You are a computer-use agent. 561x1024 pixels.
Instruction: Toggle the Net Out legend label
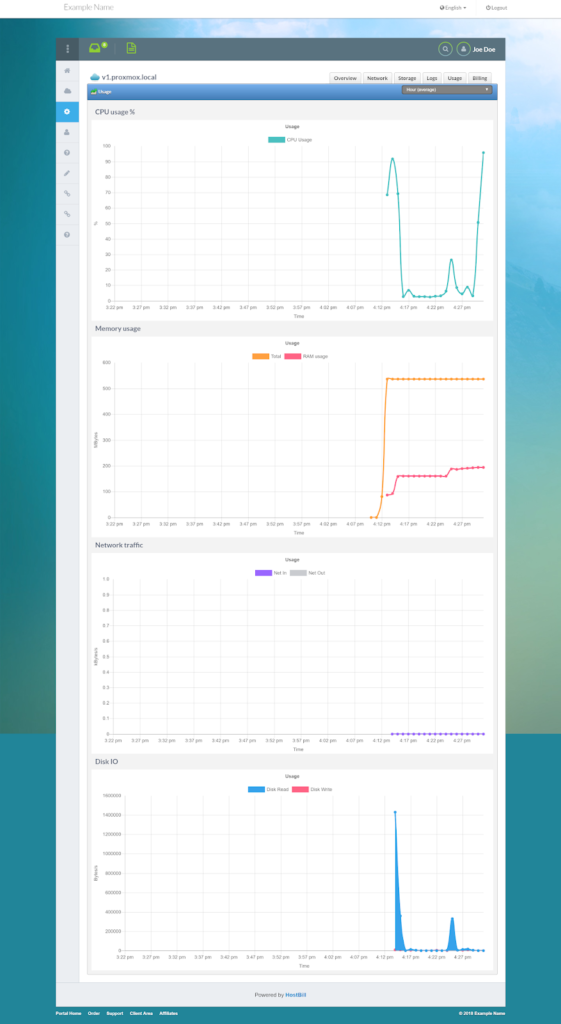click(x=317, y=573)
